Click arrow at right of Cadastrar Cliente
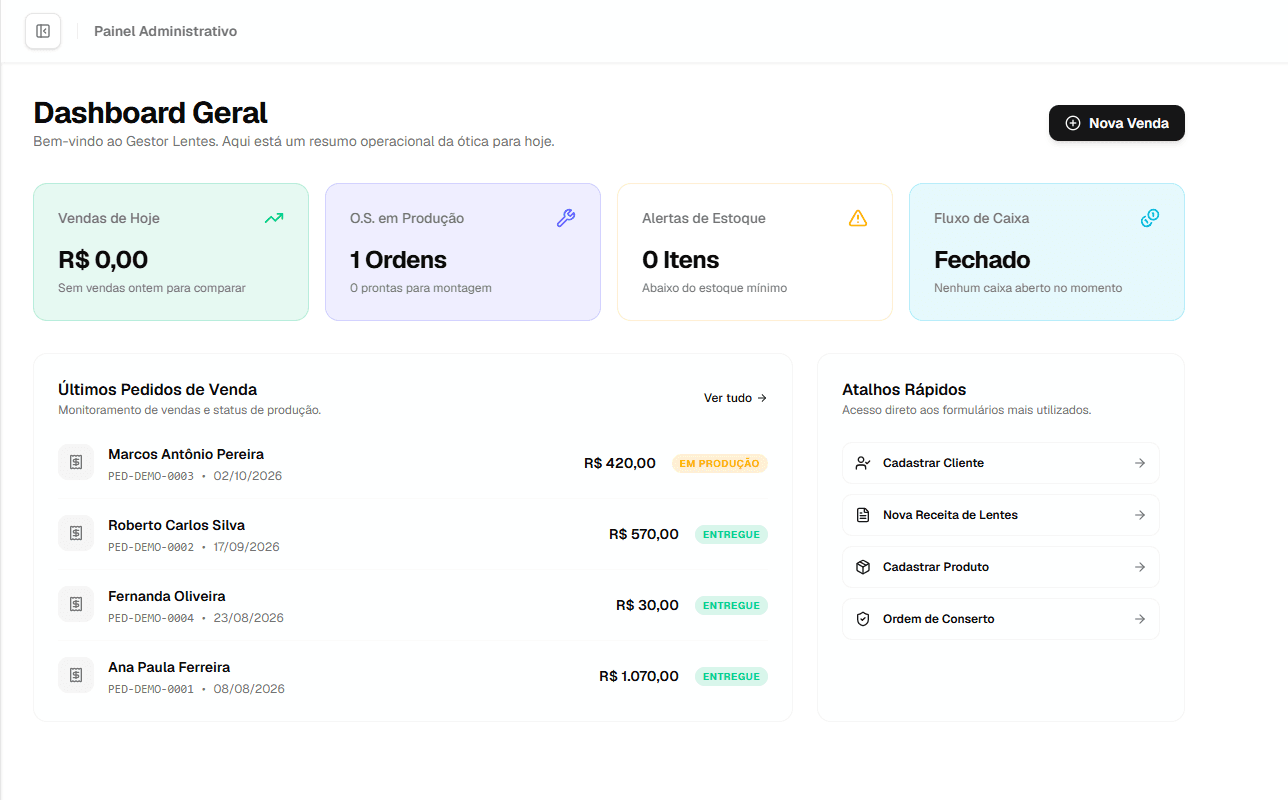 (x=1140, y=463)
